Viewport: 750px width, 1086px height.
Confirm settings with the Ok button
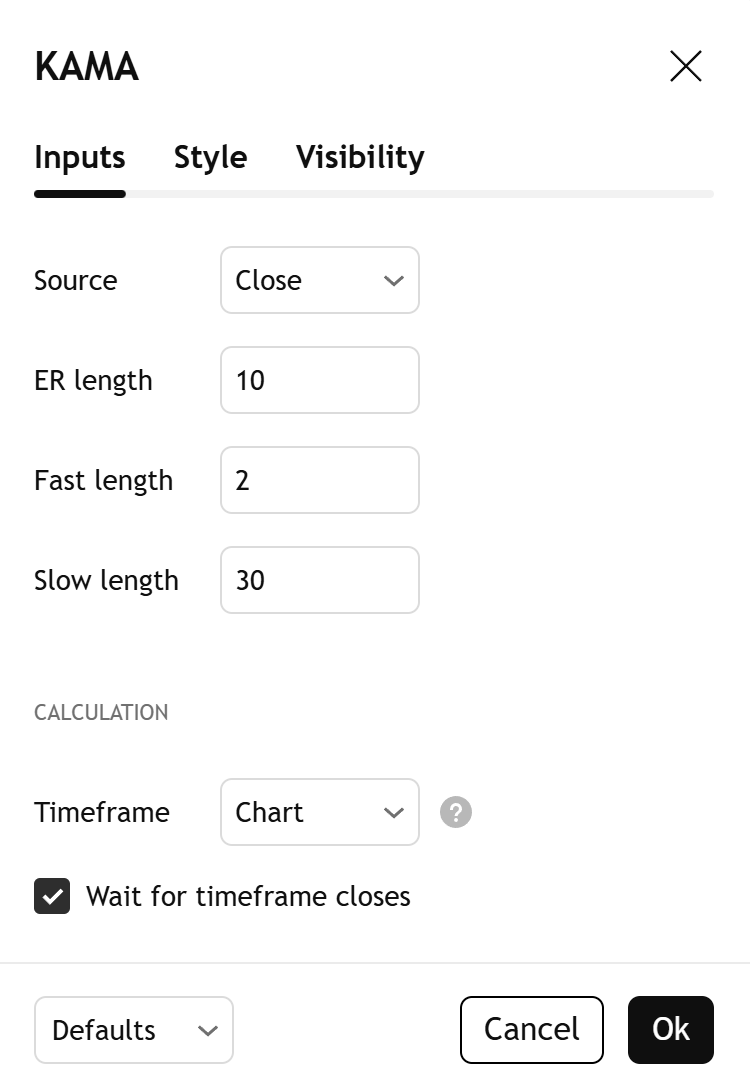coord(670,1030)
